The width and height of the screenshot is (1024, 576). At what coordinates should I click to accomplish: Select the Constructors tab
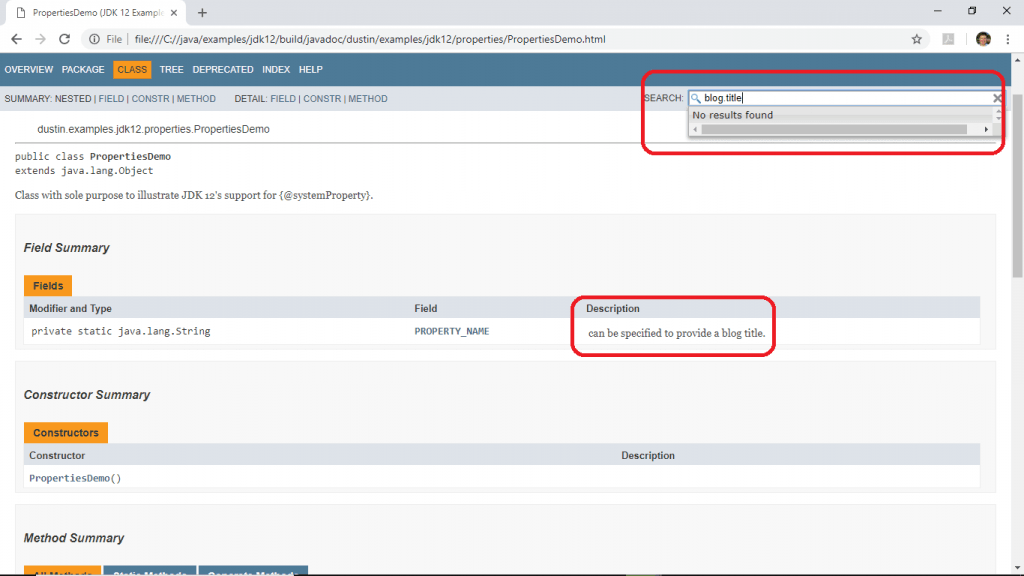(x=66, y=432)
